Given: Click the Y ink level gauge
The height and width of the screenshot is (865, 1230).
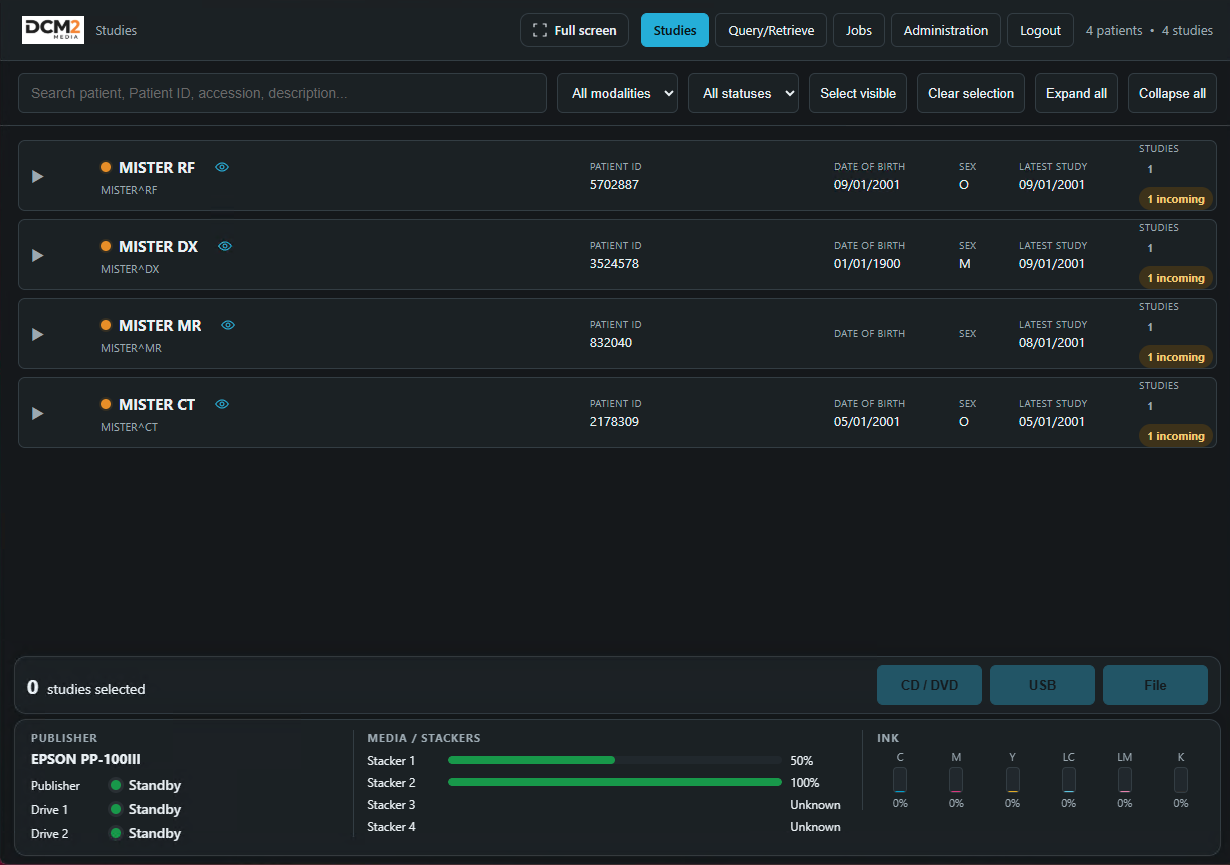Looking at the screenshot, I should click(1013, 780).
